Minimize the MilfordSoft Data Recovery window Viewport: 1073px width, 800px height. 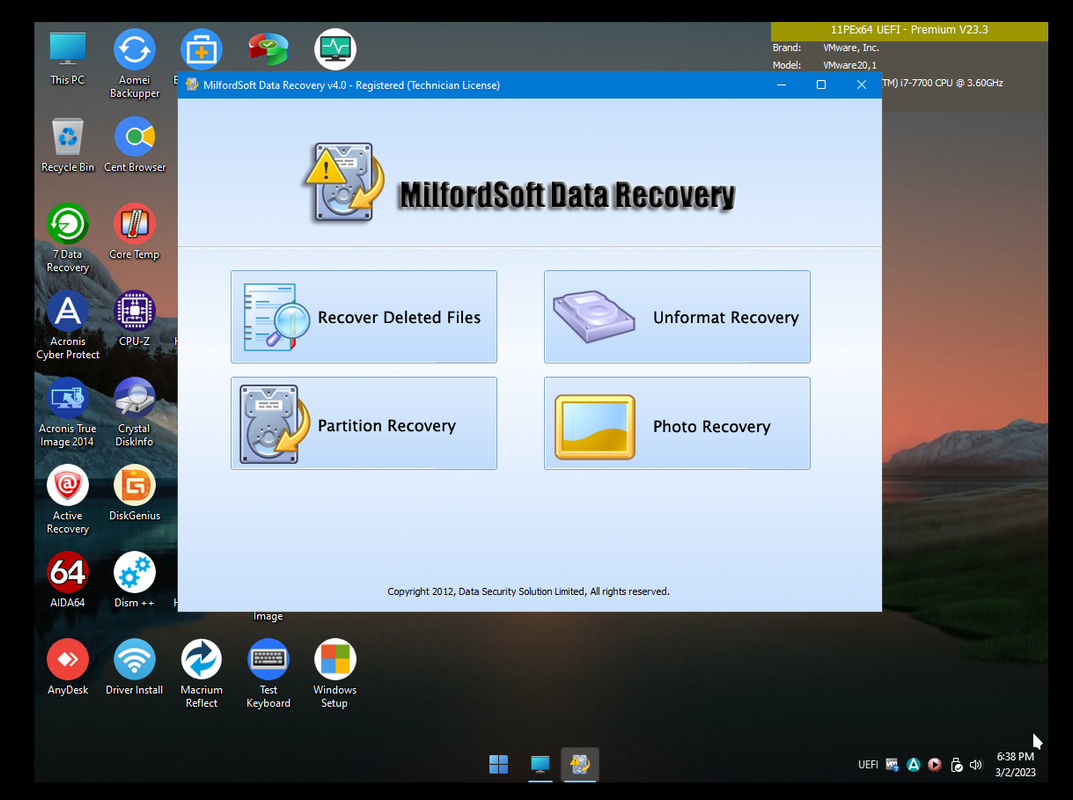pos(781,85)
